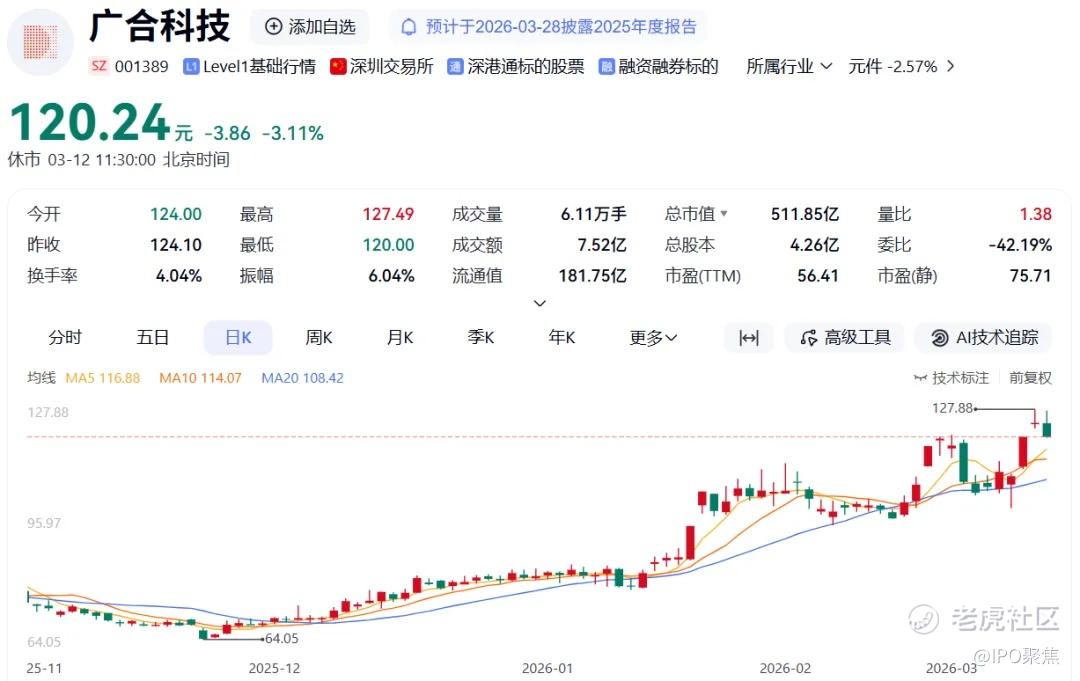Click the 成交量 value 6.11万手
The width and height of the screenshot is (1080, 681).
594,214
